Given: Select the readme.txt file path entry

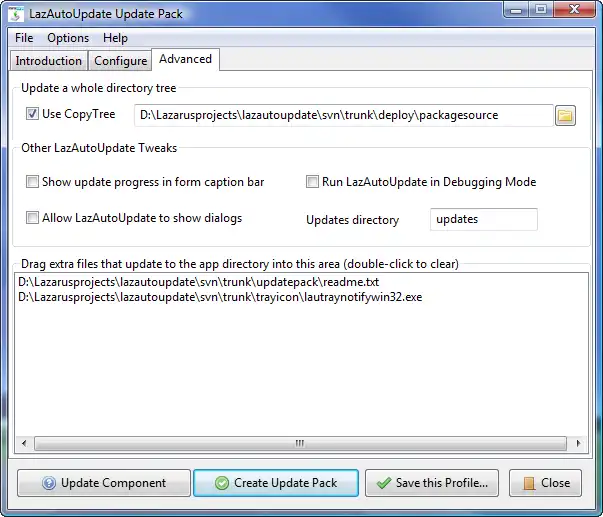Looking at the screenshot, I should tap(198, 282).
